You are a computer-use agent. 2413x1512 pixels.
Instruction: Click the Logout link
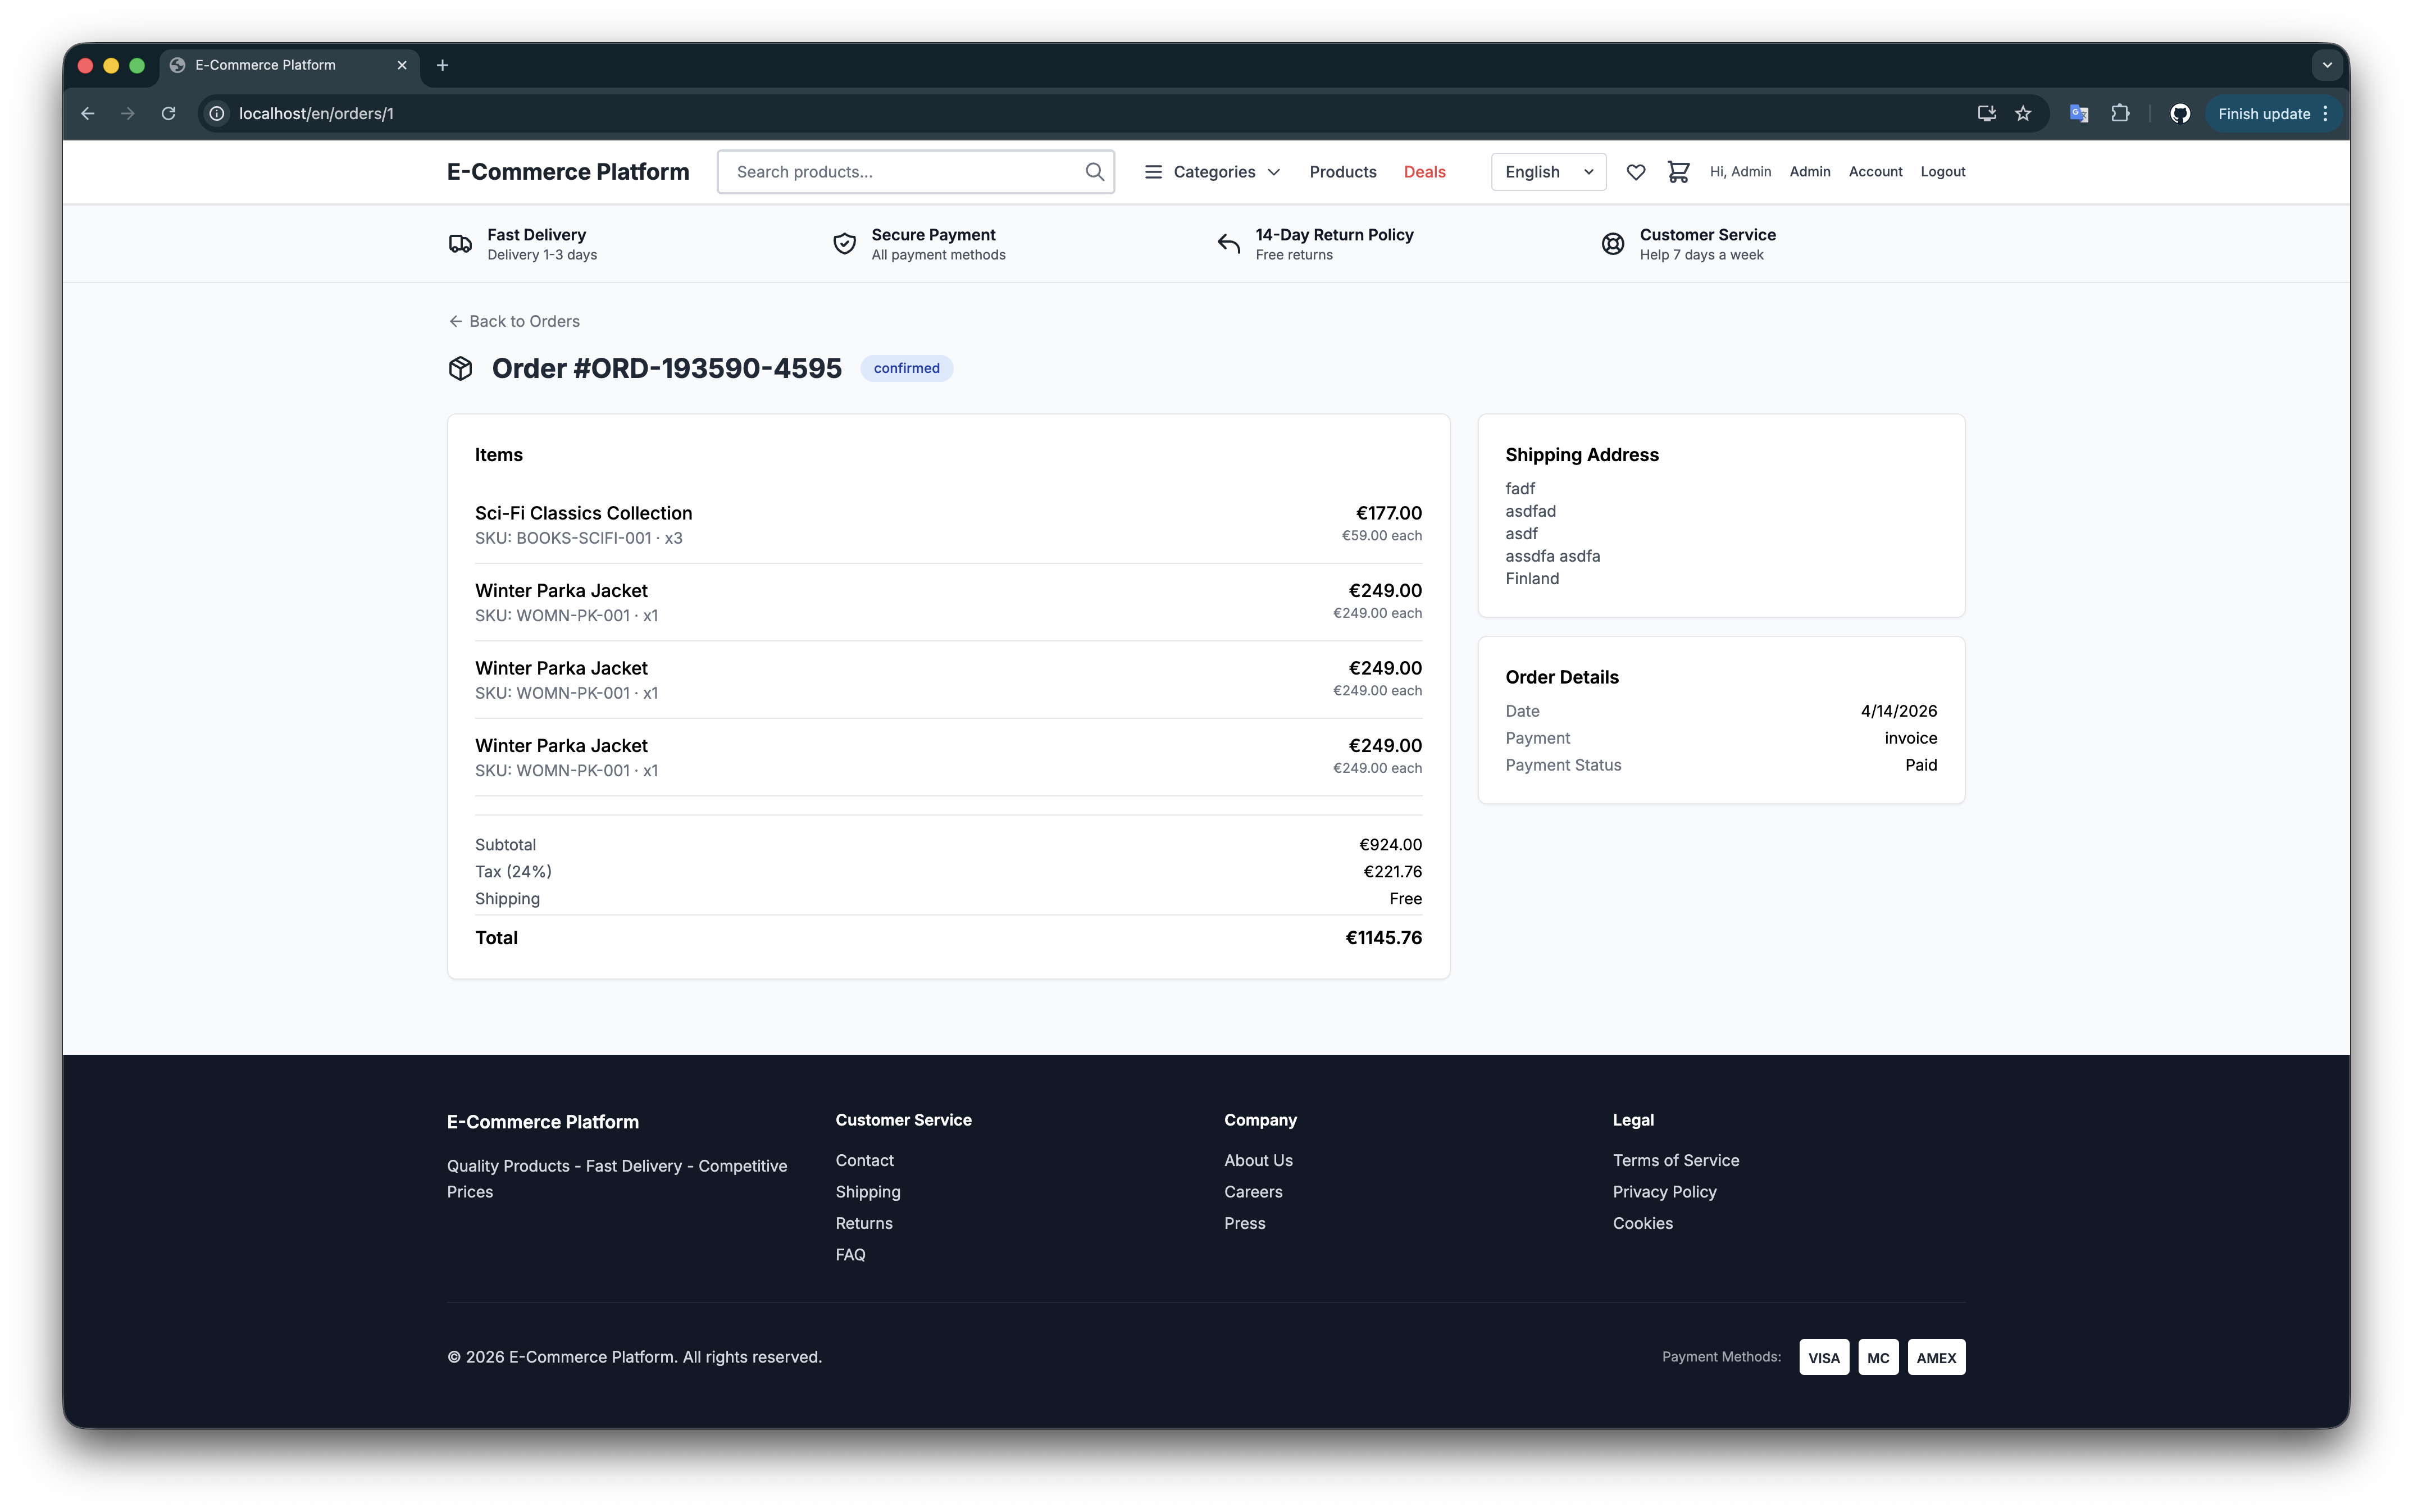(x=1942, y=172)
